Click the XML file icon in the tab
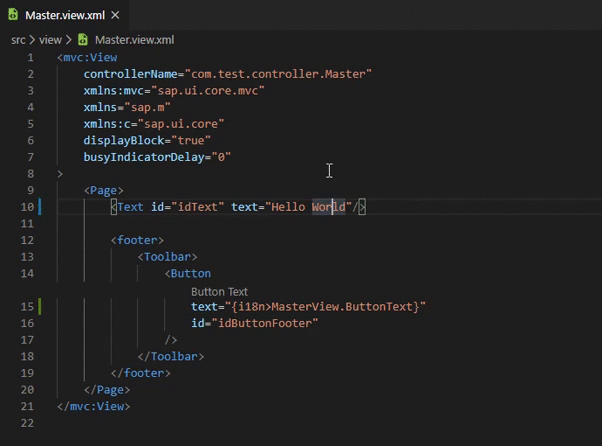 pyautogui.click(x=13, y=15)
